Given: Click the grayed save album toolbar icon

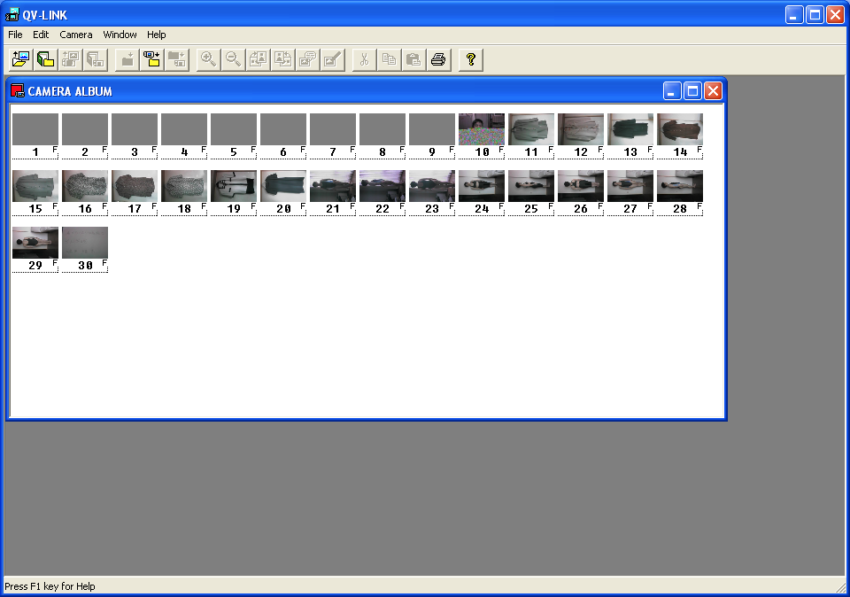Looking at the screenshot, I should click(95, 59).
